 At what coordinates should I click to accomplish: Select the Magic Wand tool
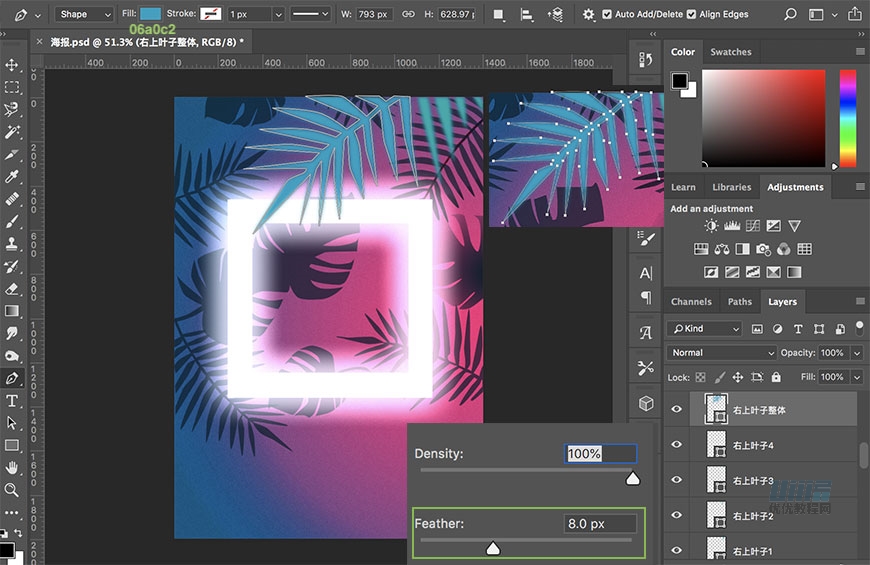tap(12, 132)
